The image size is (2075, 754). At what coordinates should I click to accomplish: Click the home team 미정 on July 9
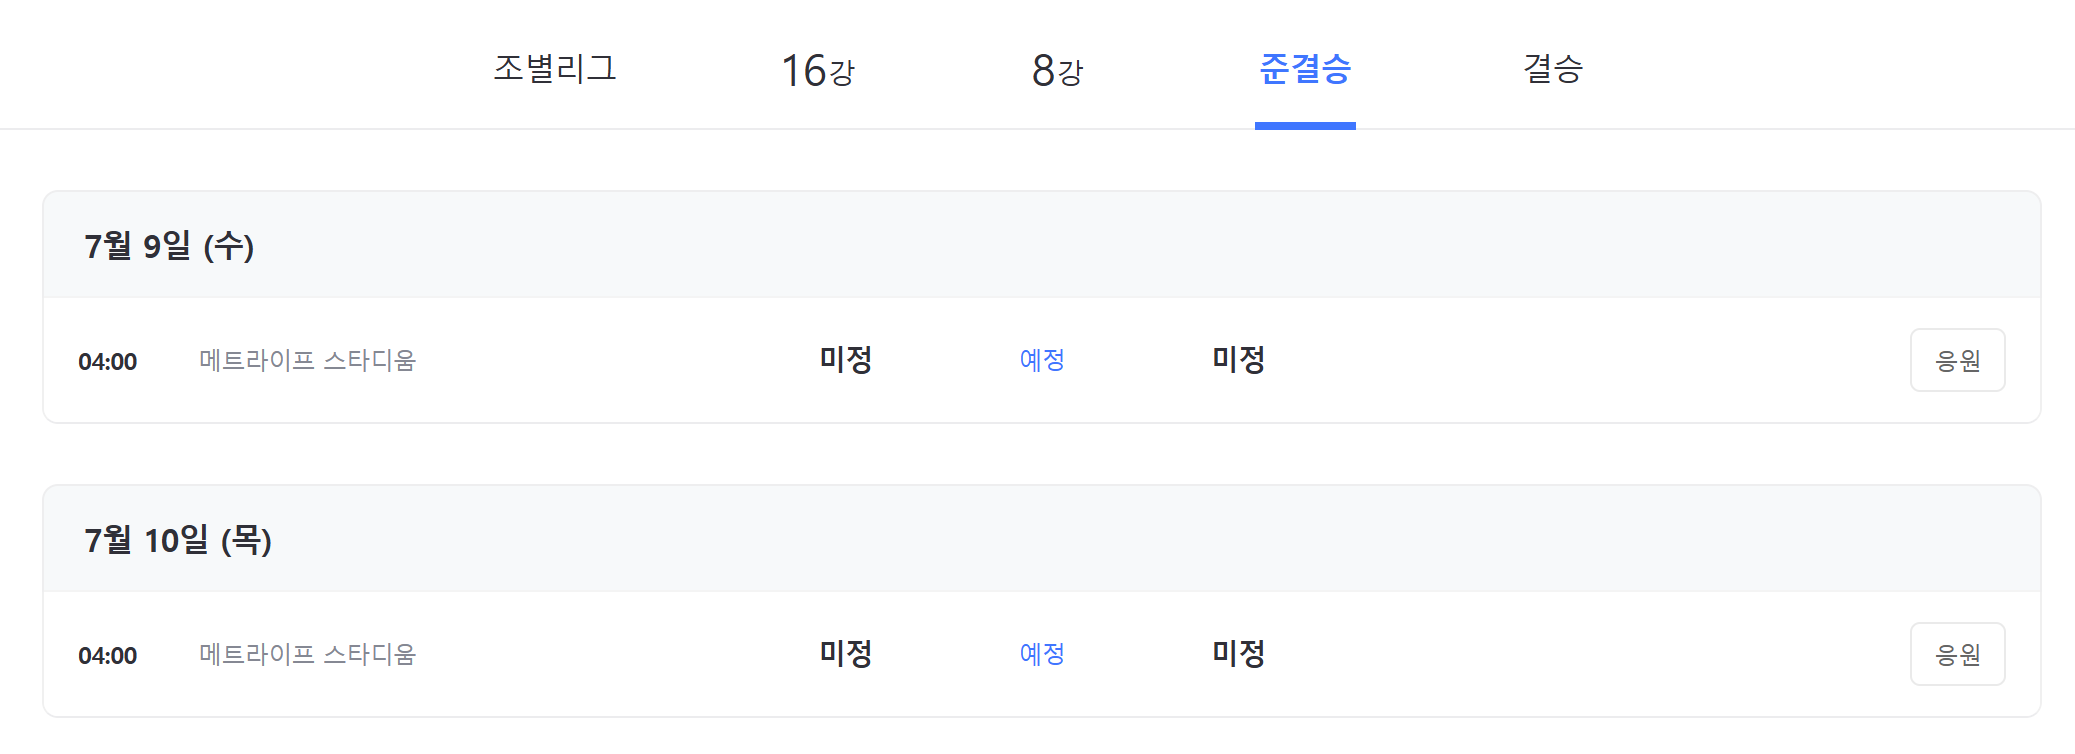pos(843,360)
